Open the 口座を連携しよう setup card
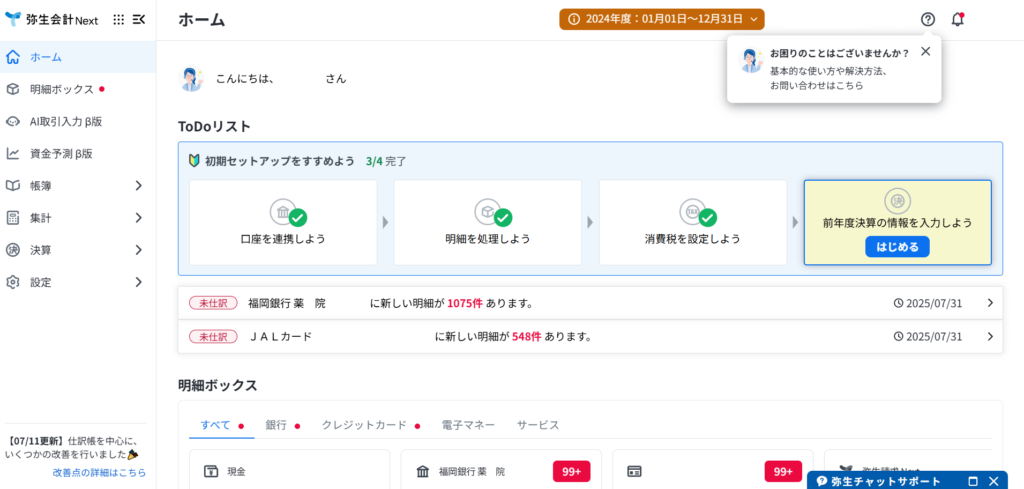The height and width of the screenshot is (489, 1024). point(283,223)
